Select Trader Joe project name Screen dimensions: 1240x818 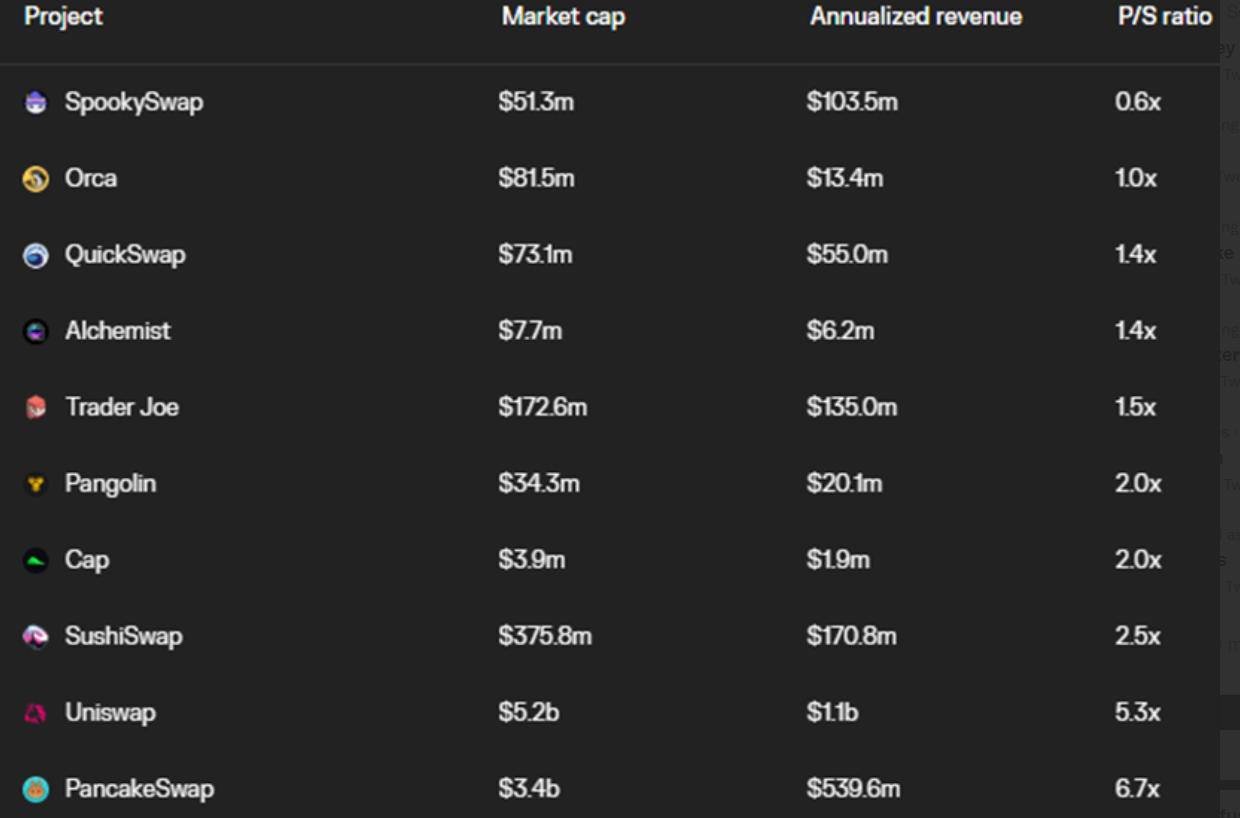(122, 407)
